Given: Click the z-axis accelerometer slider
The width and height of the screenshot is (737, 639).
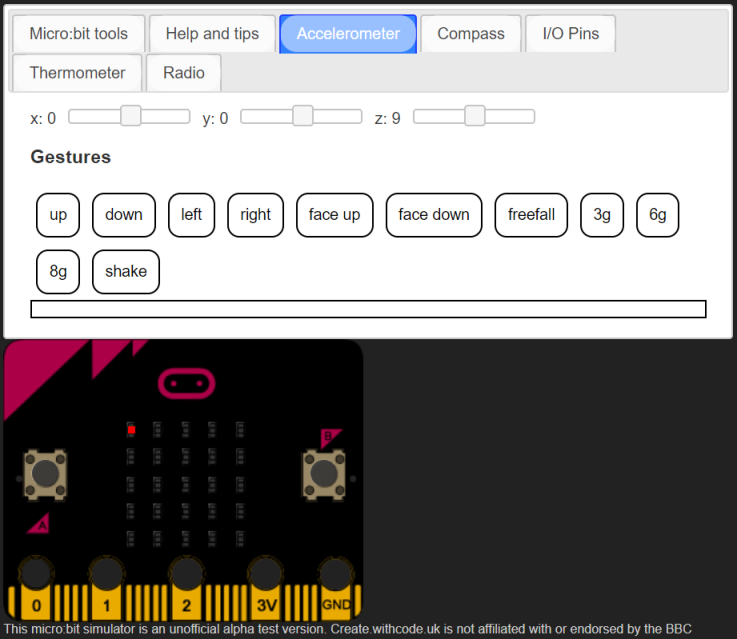Looking at the screenshot, I should pyautogui.click(x=474, y=117).
